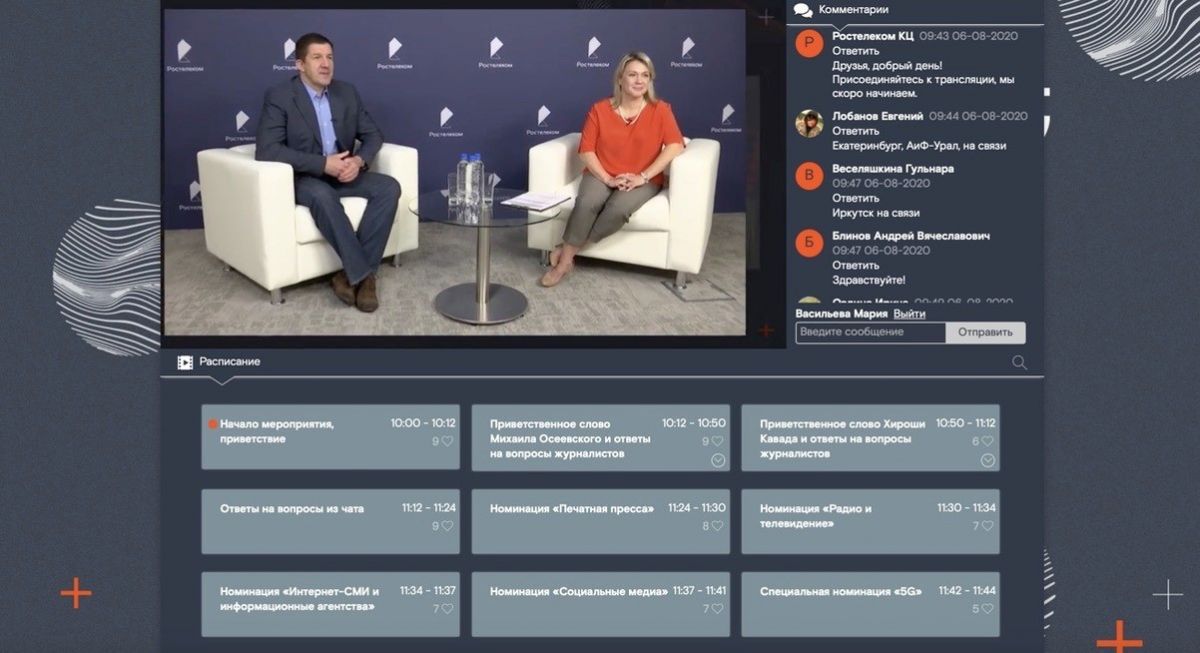The width and height of the screenshot is (1200, 653).
Task: Toggle heart on 'Ответы на вопросы из чата'
Action: [x=448, y=526]
